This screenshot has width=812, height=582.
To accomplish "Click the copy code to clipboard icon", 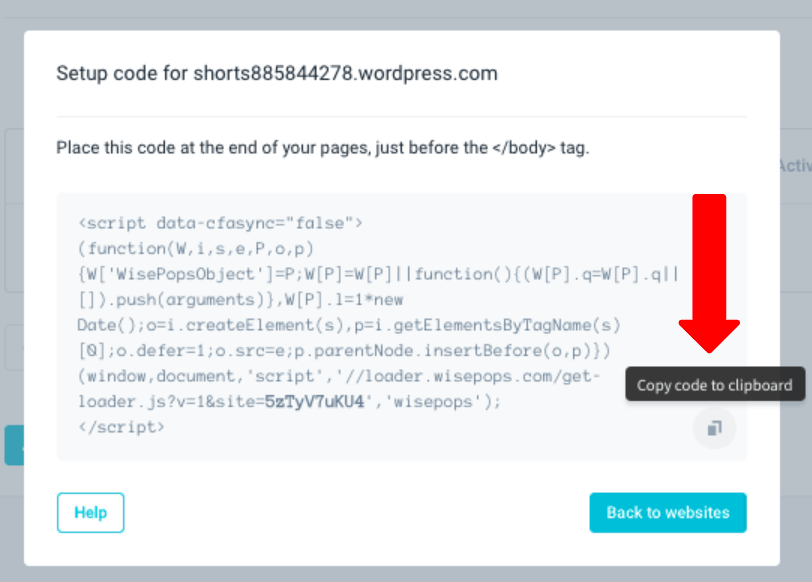I will (x=714, y=428).
